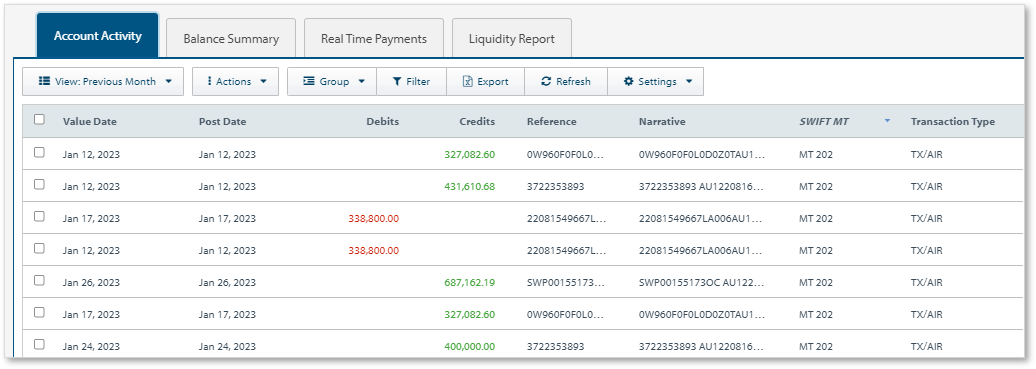This screenshot has width=1036, height=369.
Task: Click the Settings gear icon
Action: (628, 81)
